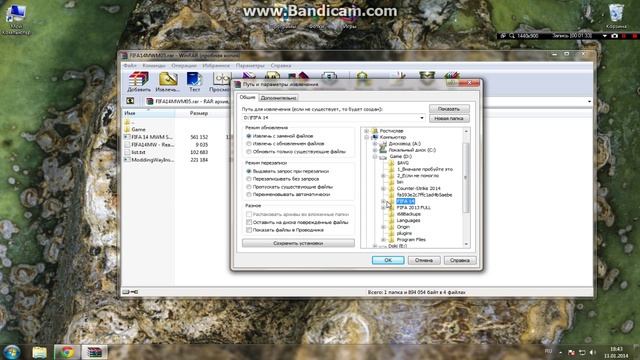Select the Game folder in archive list
Screen dimensions: 640x360
[x=138, y=129]
